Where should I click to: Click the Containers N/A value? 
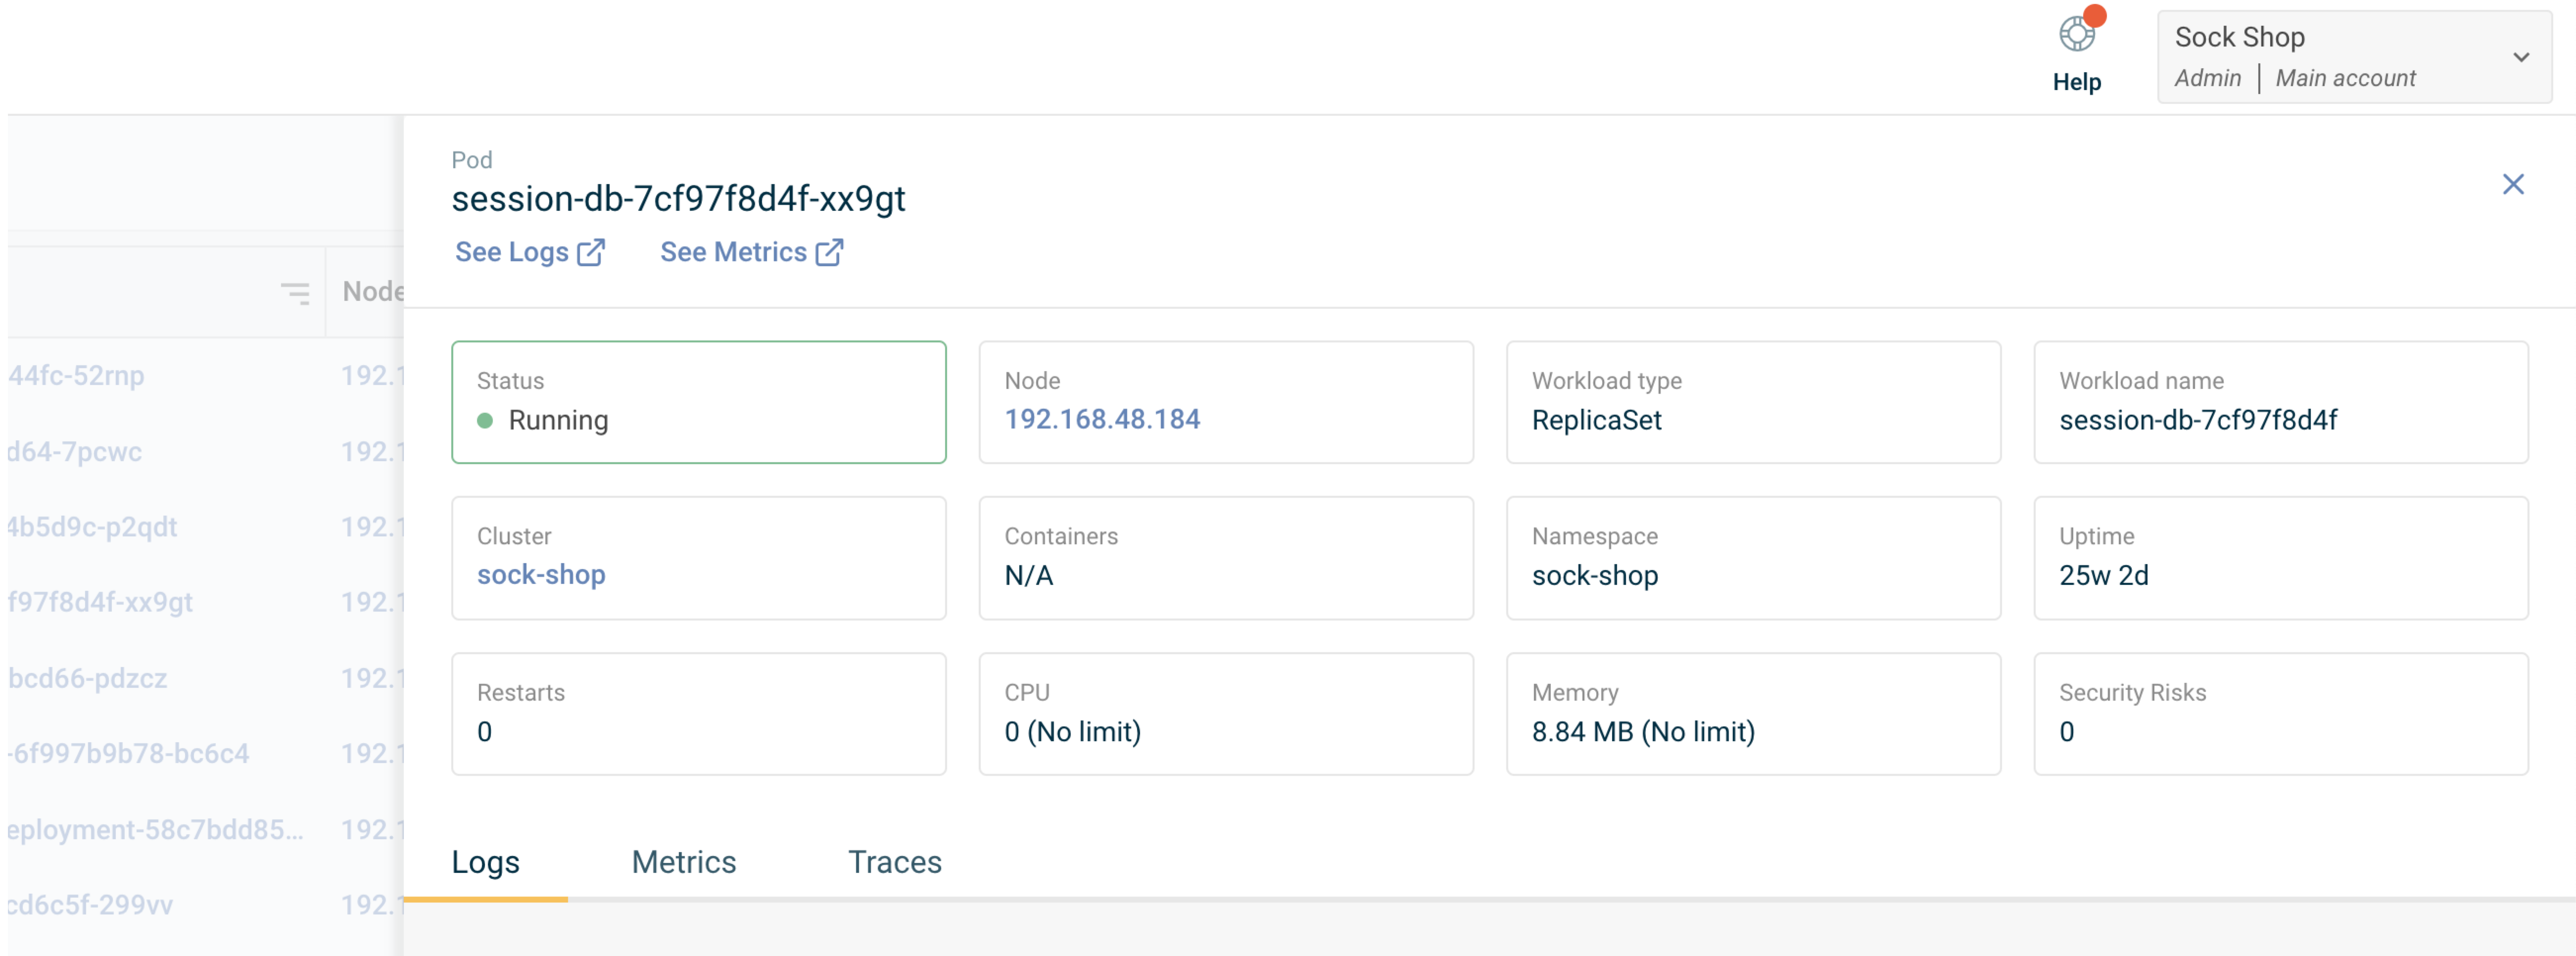(x=1028, y=575)
